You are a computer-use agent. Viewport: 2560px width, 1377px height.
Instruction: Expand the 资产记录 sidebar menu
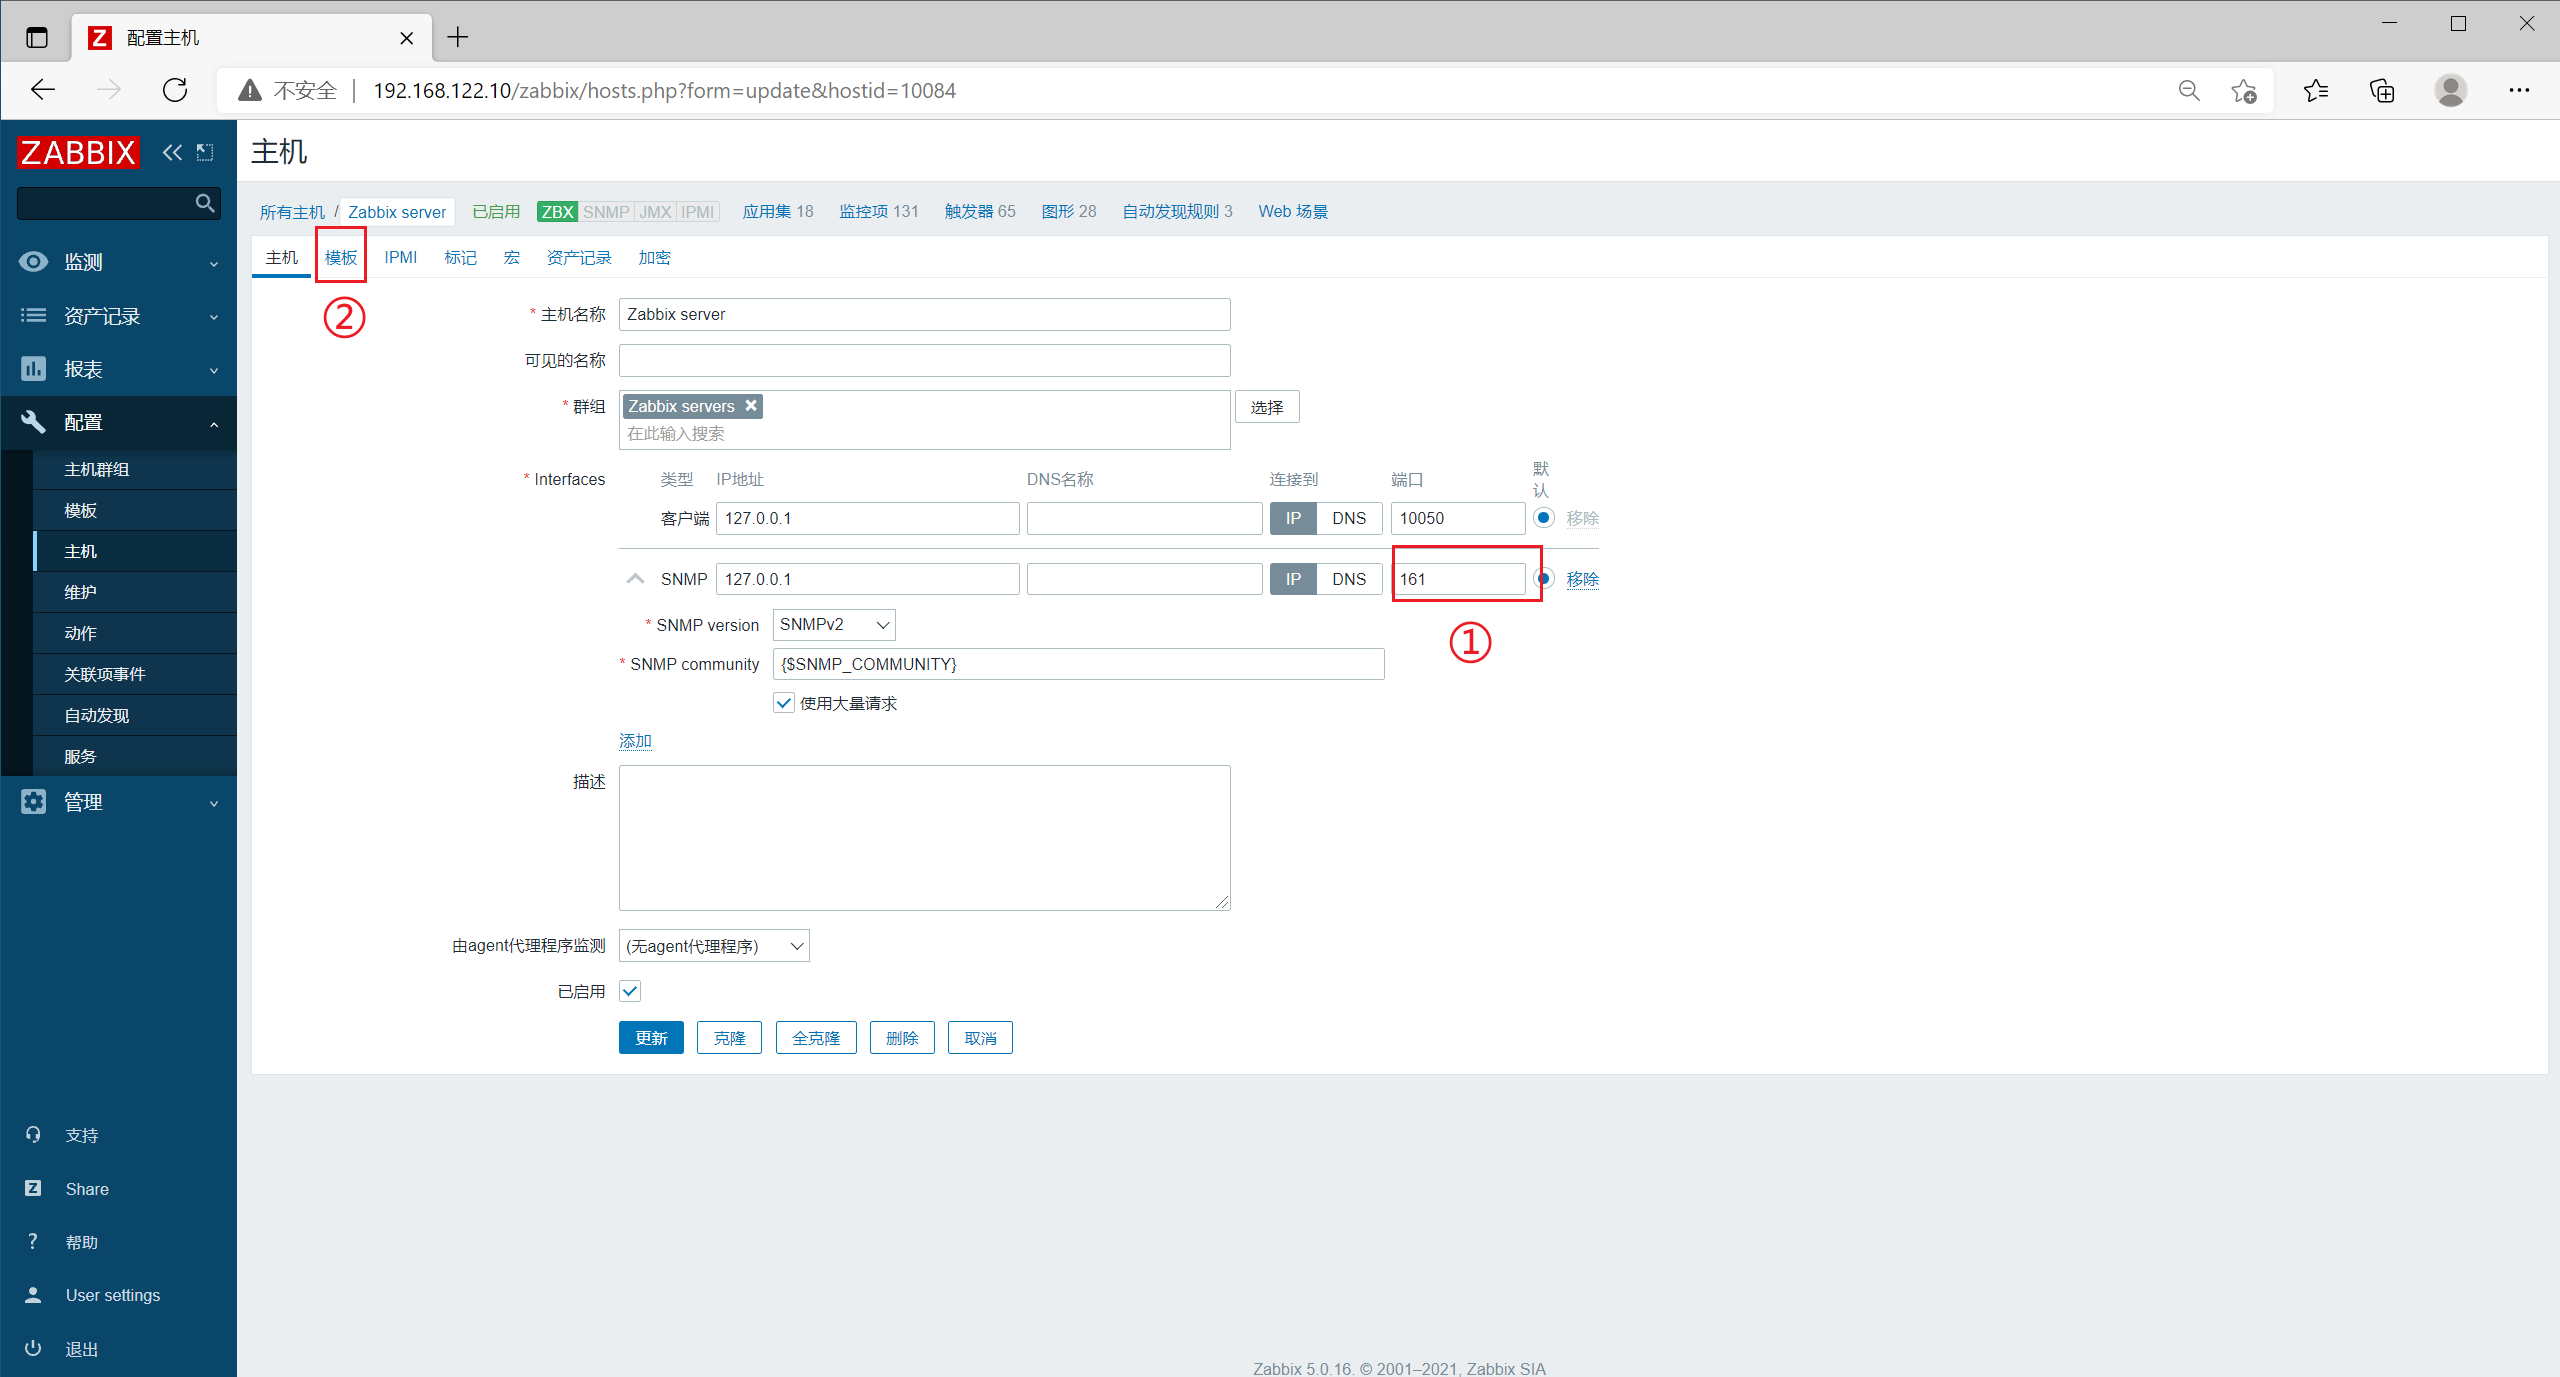tap(214, 318)
